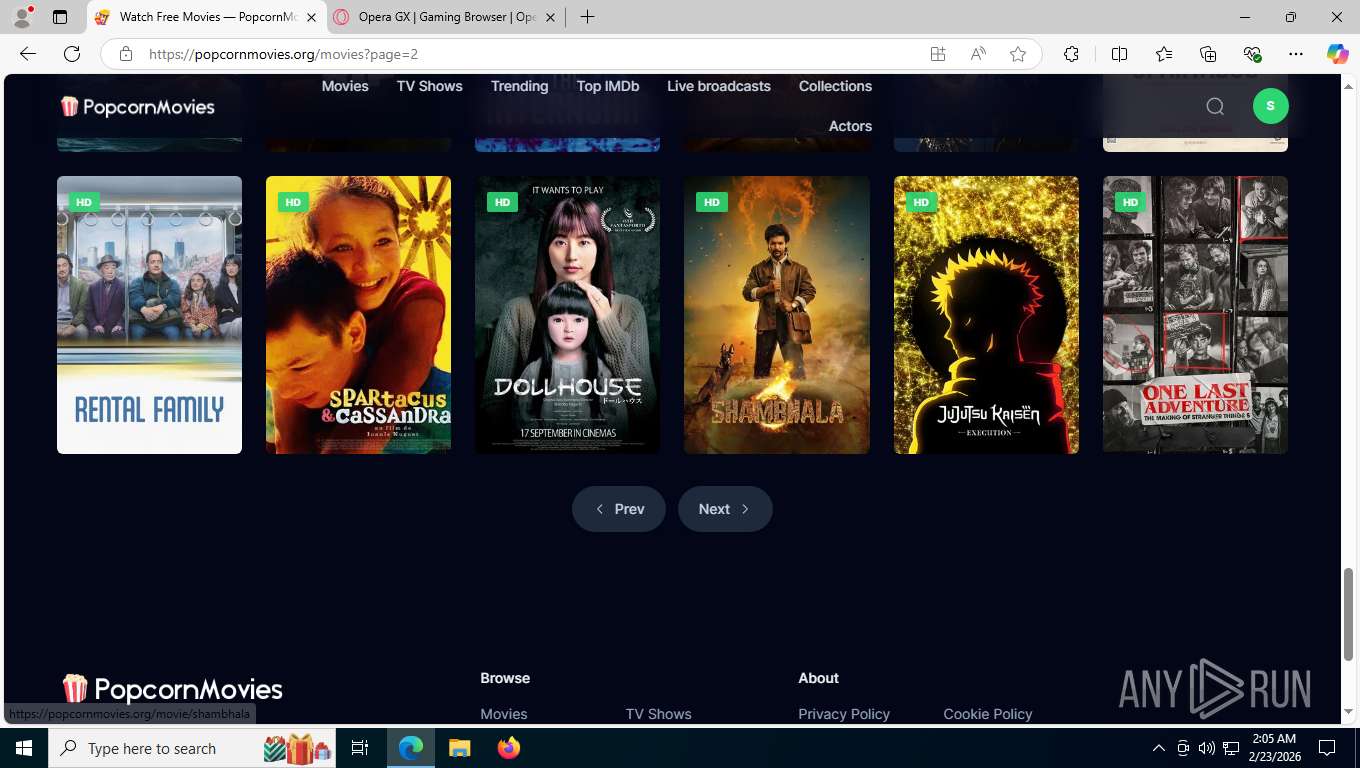Open the taskbar clock and date

1274,748
